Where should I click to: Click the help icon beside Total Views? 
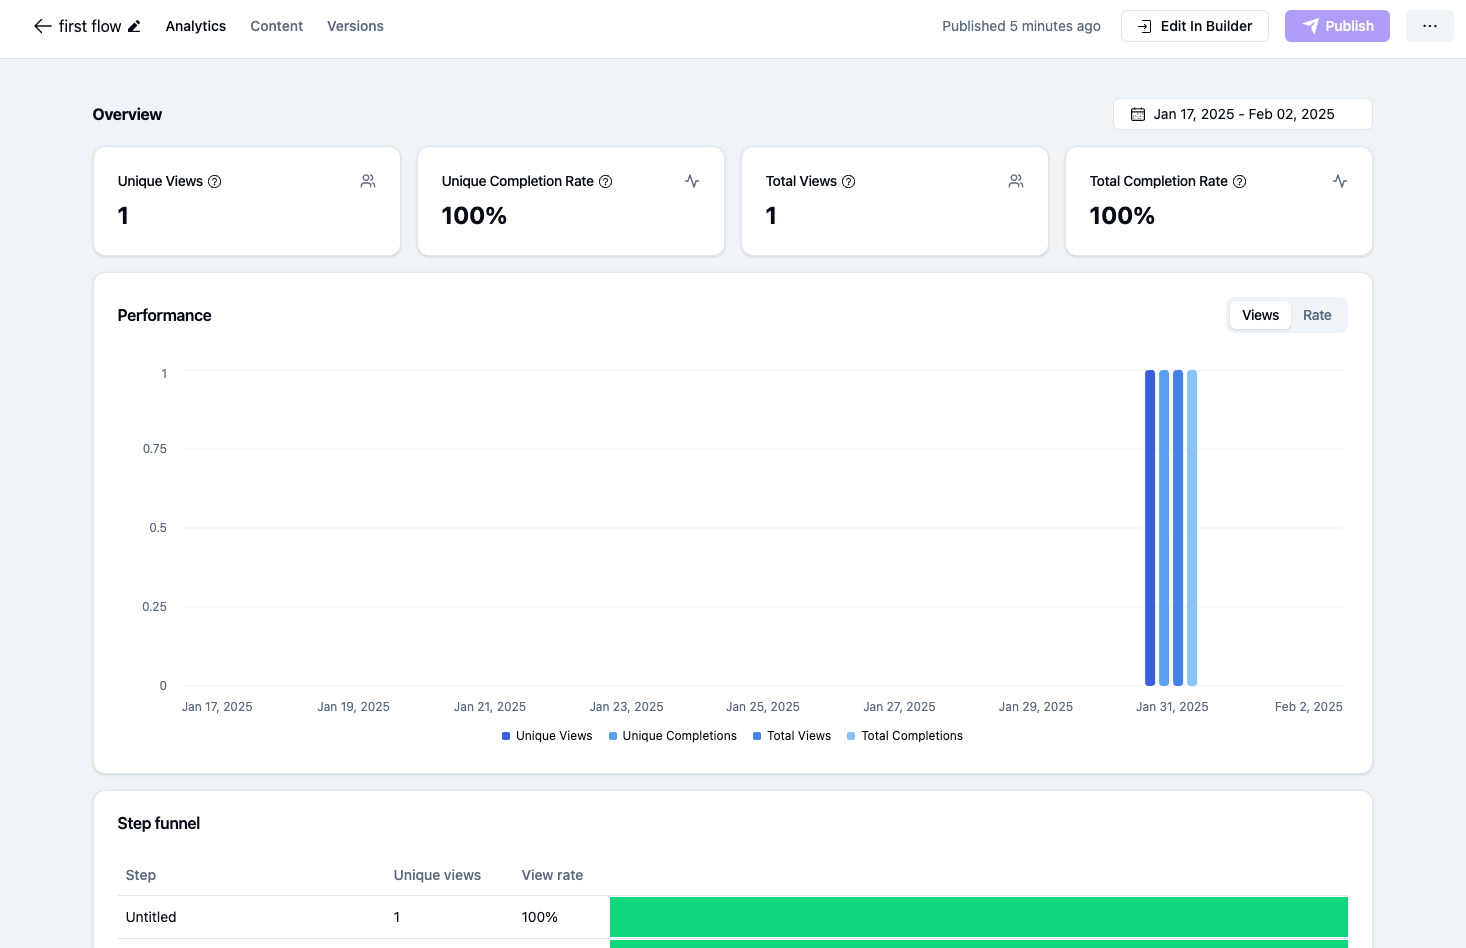[x=848, y=181]
